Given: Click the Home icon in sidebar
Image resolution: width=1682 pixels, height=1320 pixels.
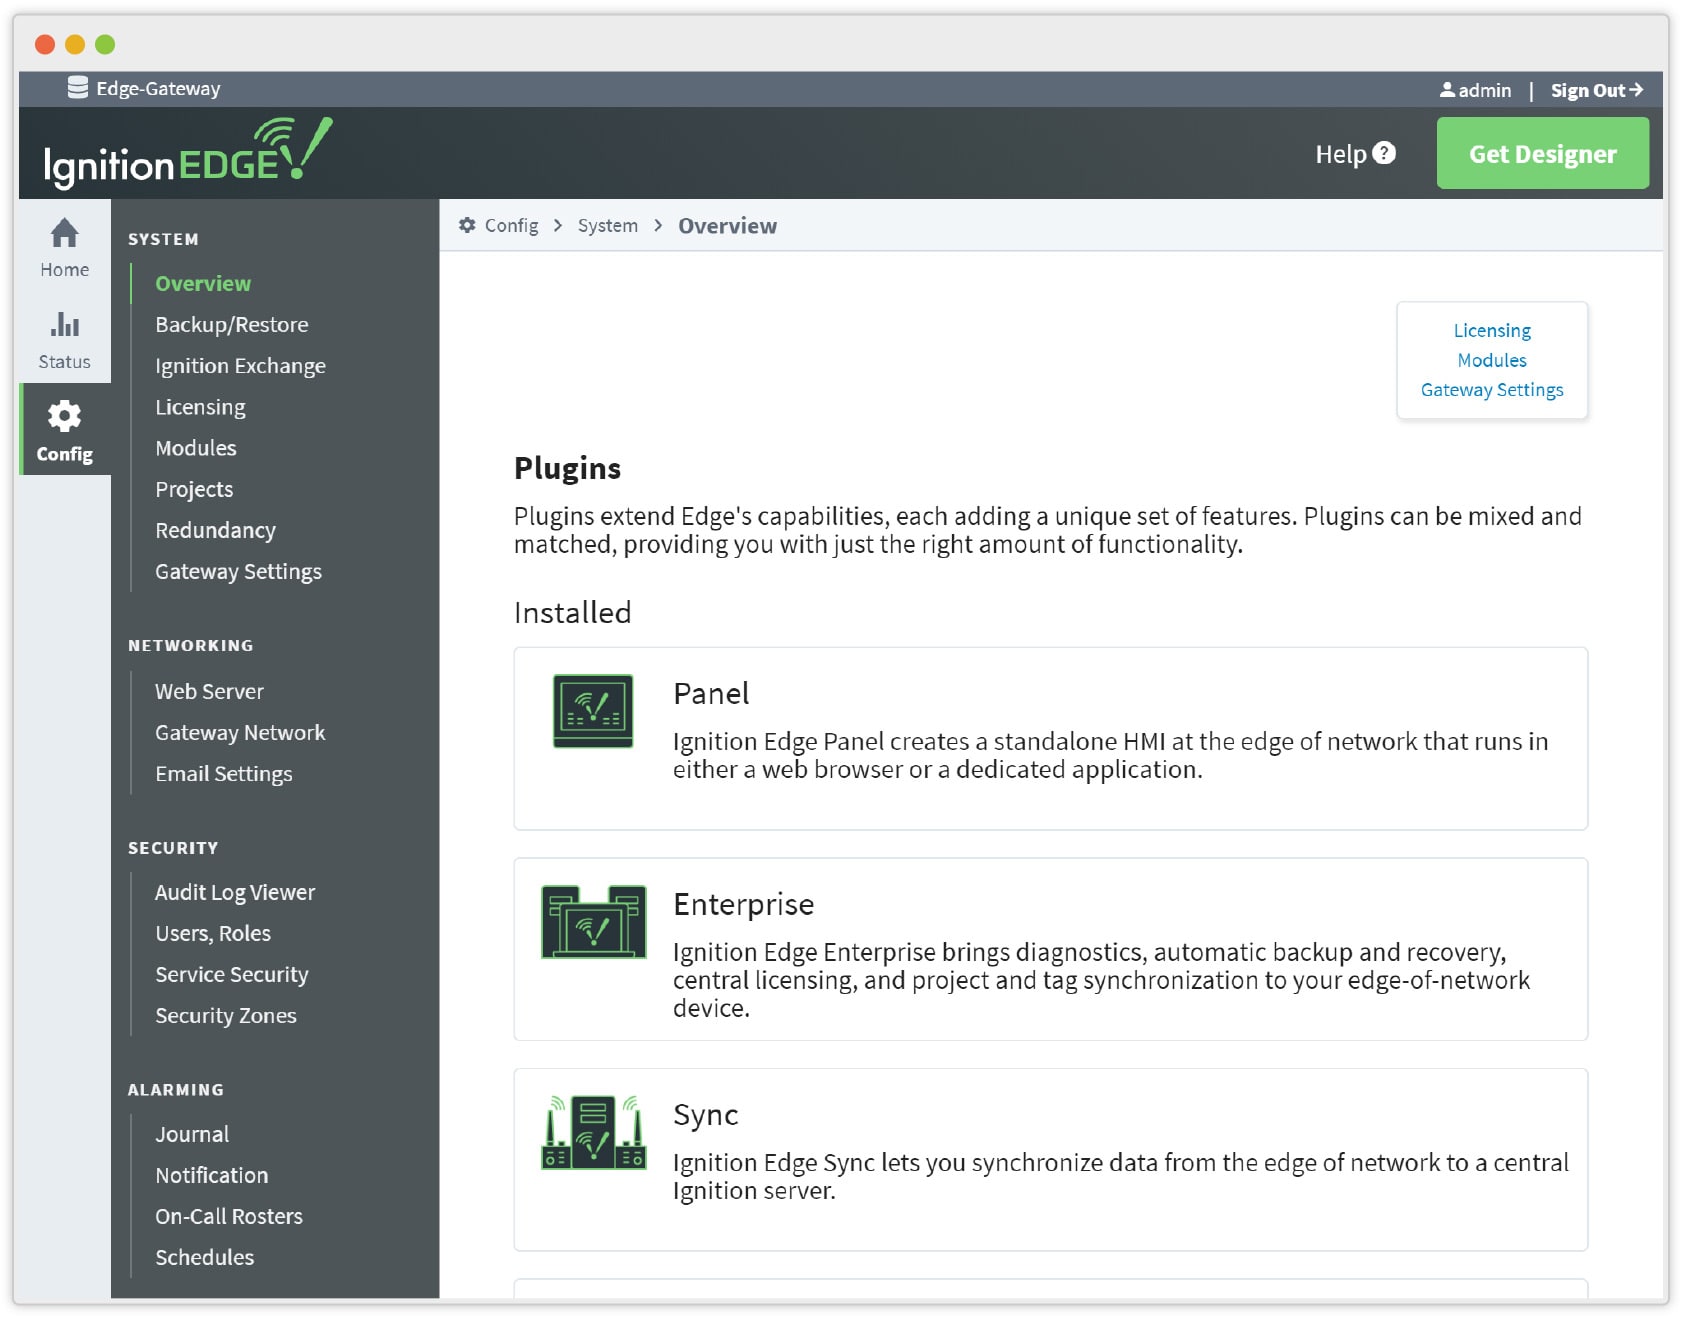Looking at the screenshot, I should (x=64, y=234).
